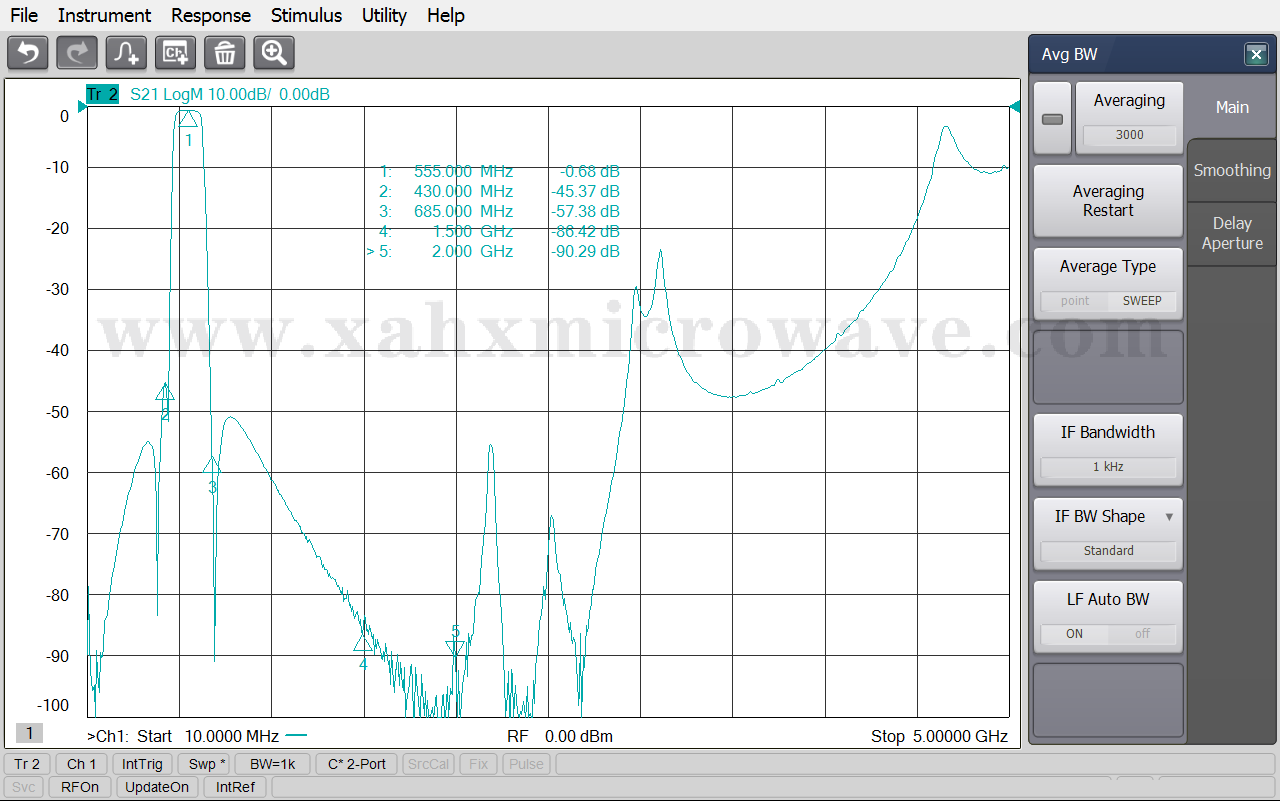Select marker 5 triangle on trace
This screenshot has height=801, width=1280.
[x=456, y=649]
